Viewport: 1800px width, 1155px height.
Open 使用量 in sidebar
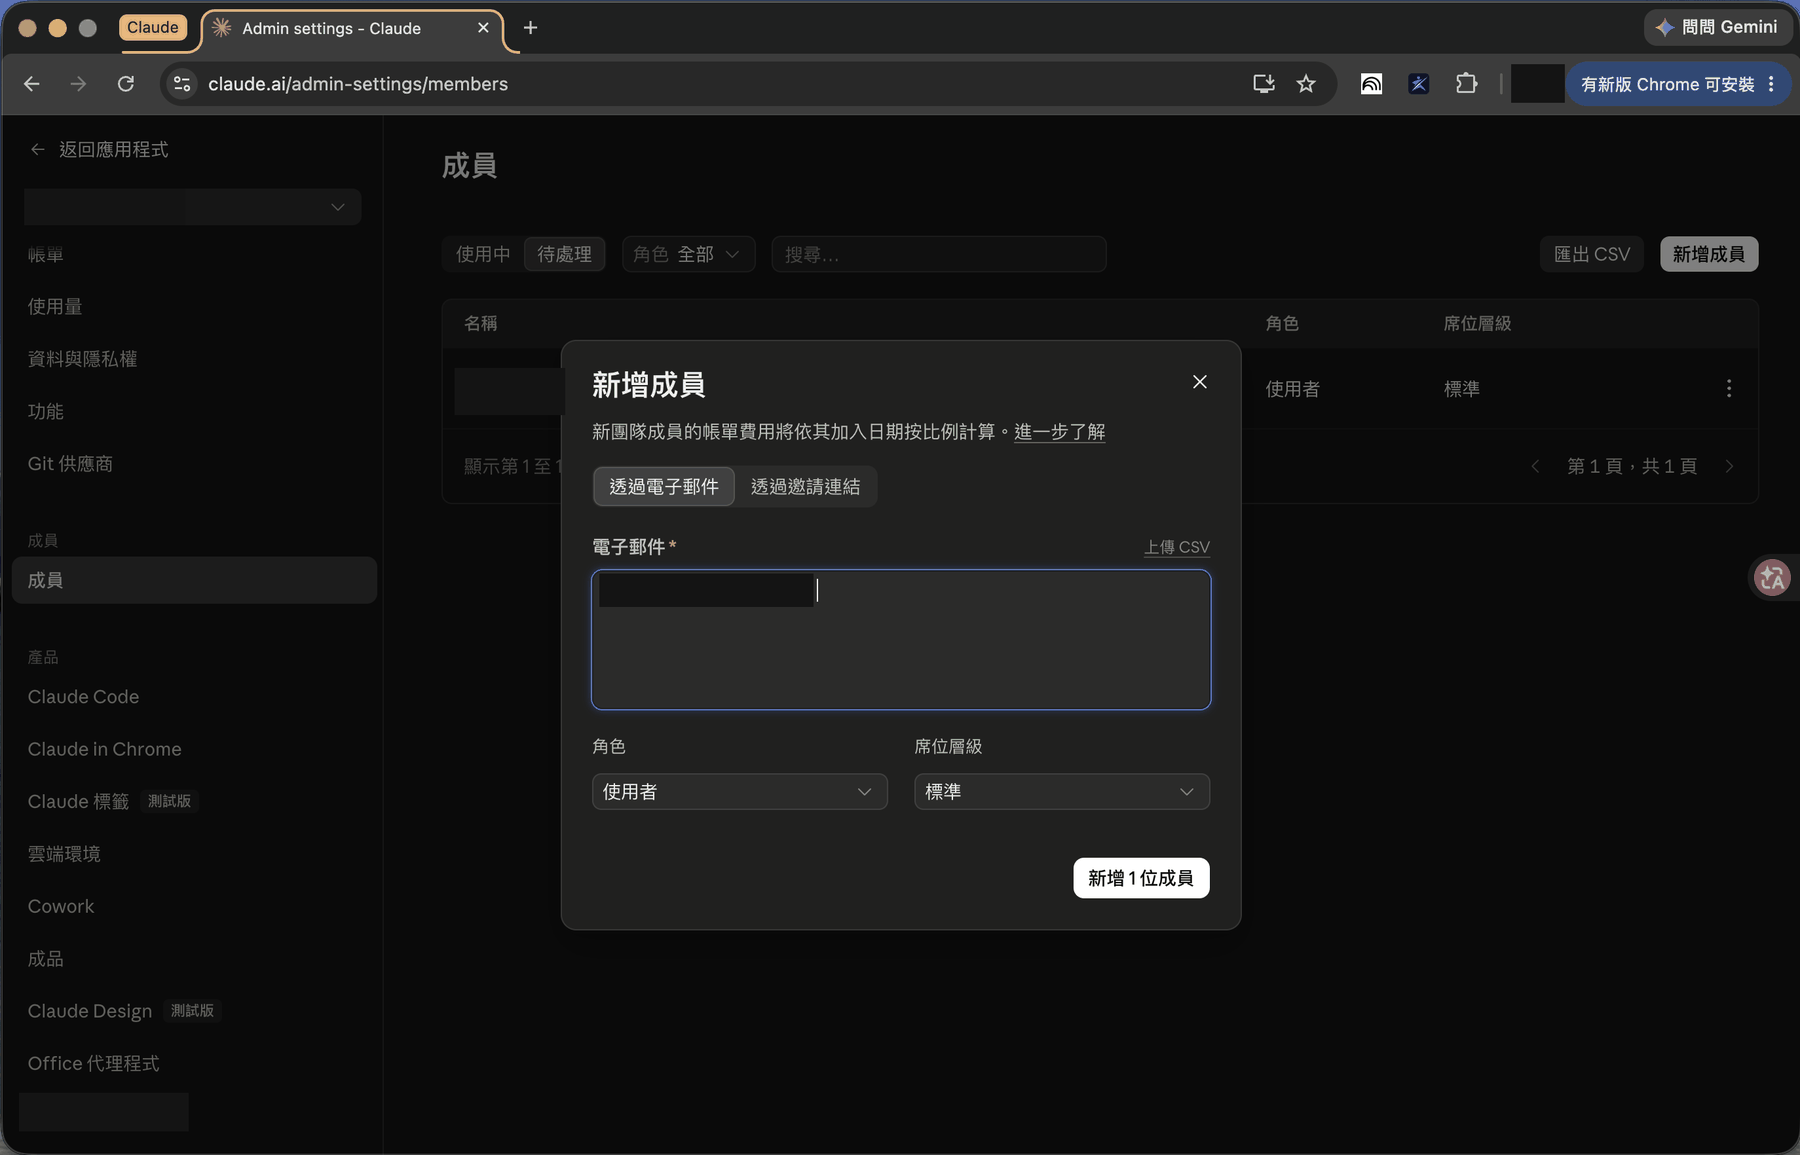[x=55, y=307]
